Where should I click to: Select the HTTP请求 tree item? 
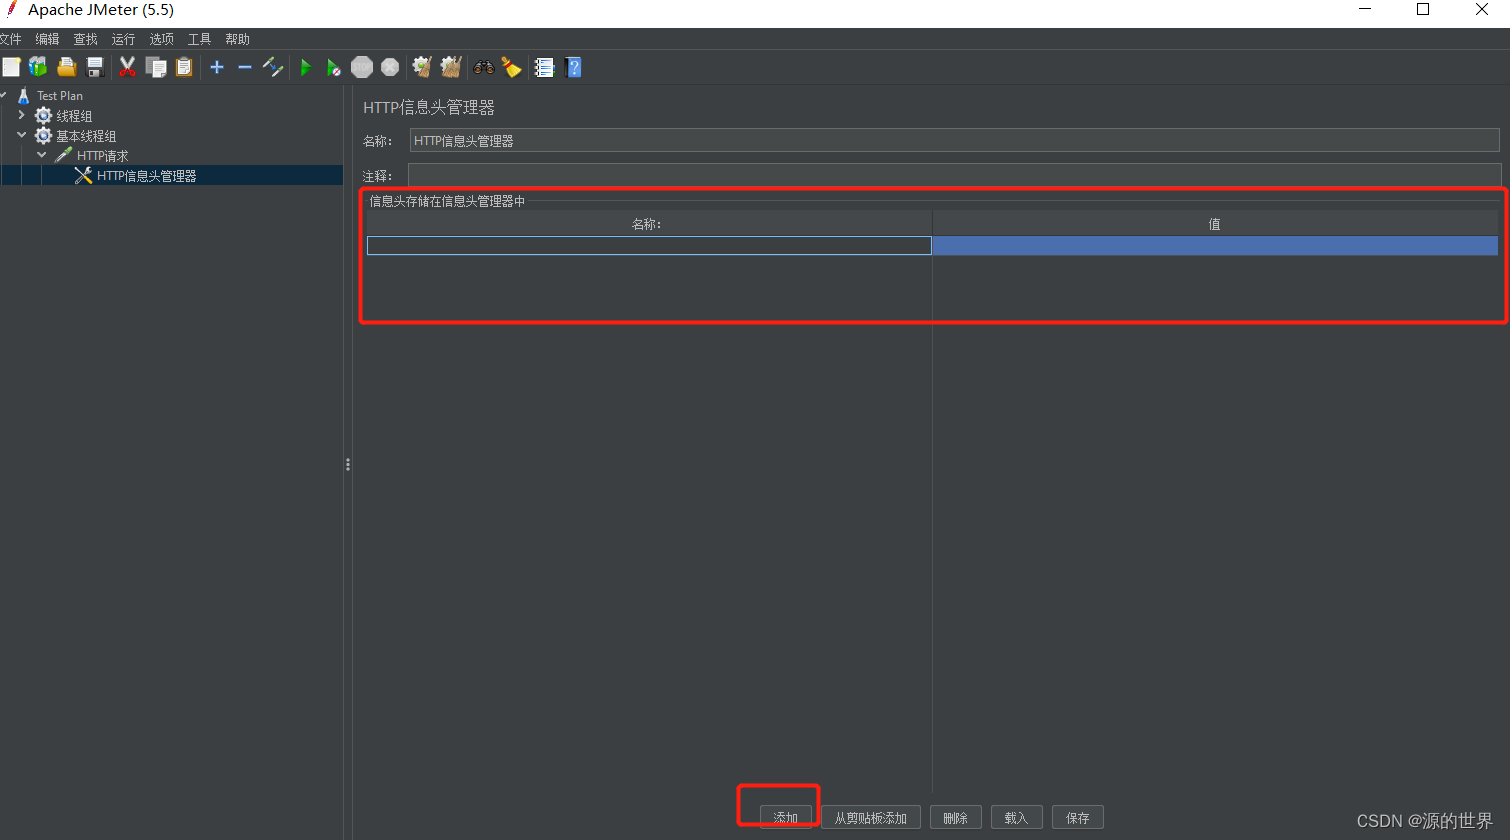coord(103,156)
